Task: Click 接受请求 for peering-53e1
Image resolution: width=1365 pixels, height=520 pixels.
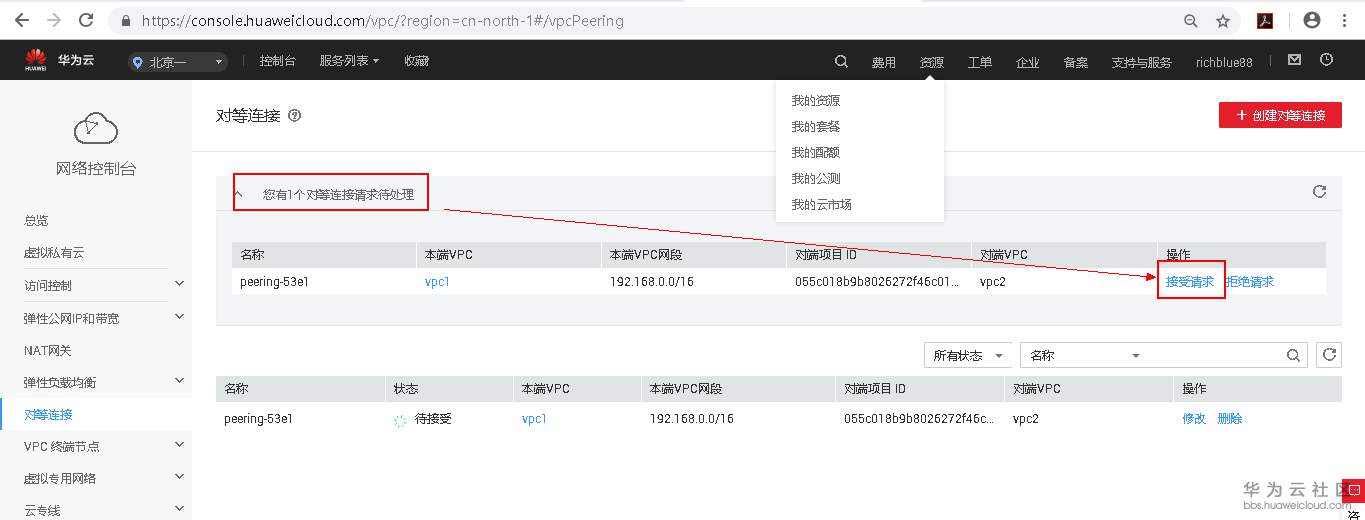Action: pos(1190,282)
